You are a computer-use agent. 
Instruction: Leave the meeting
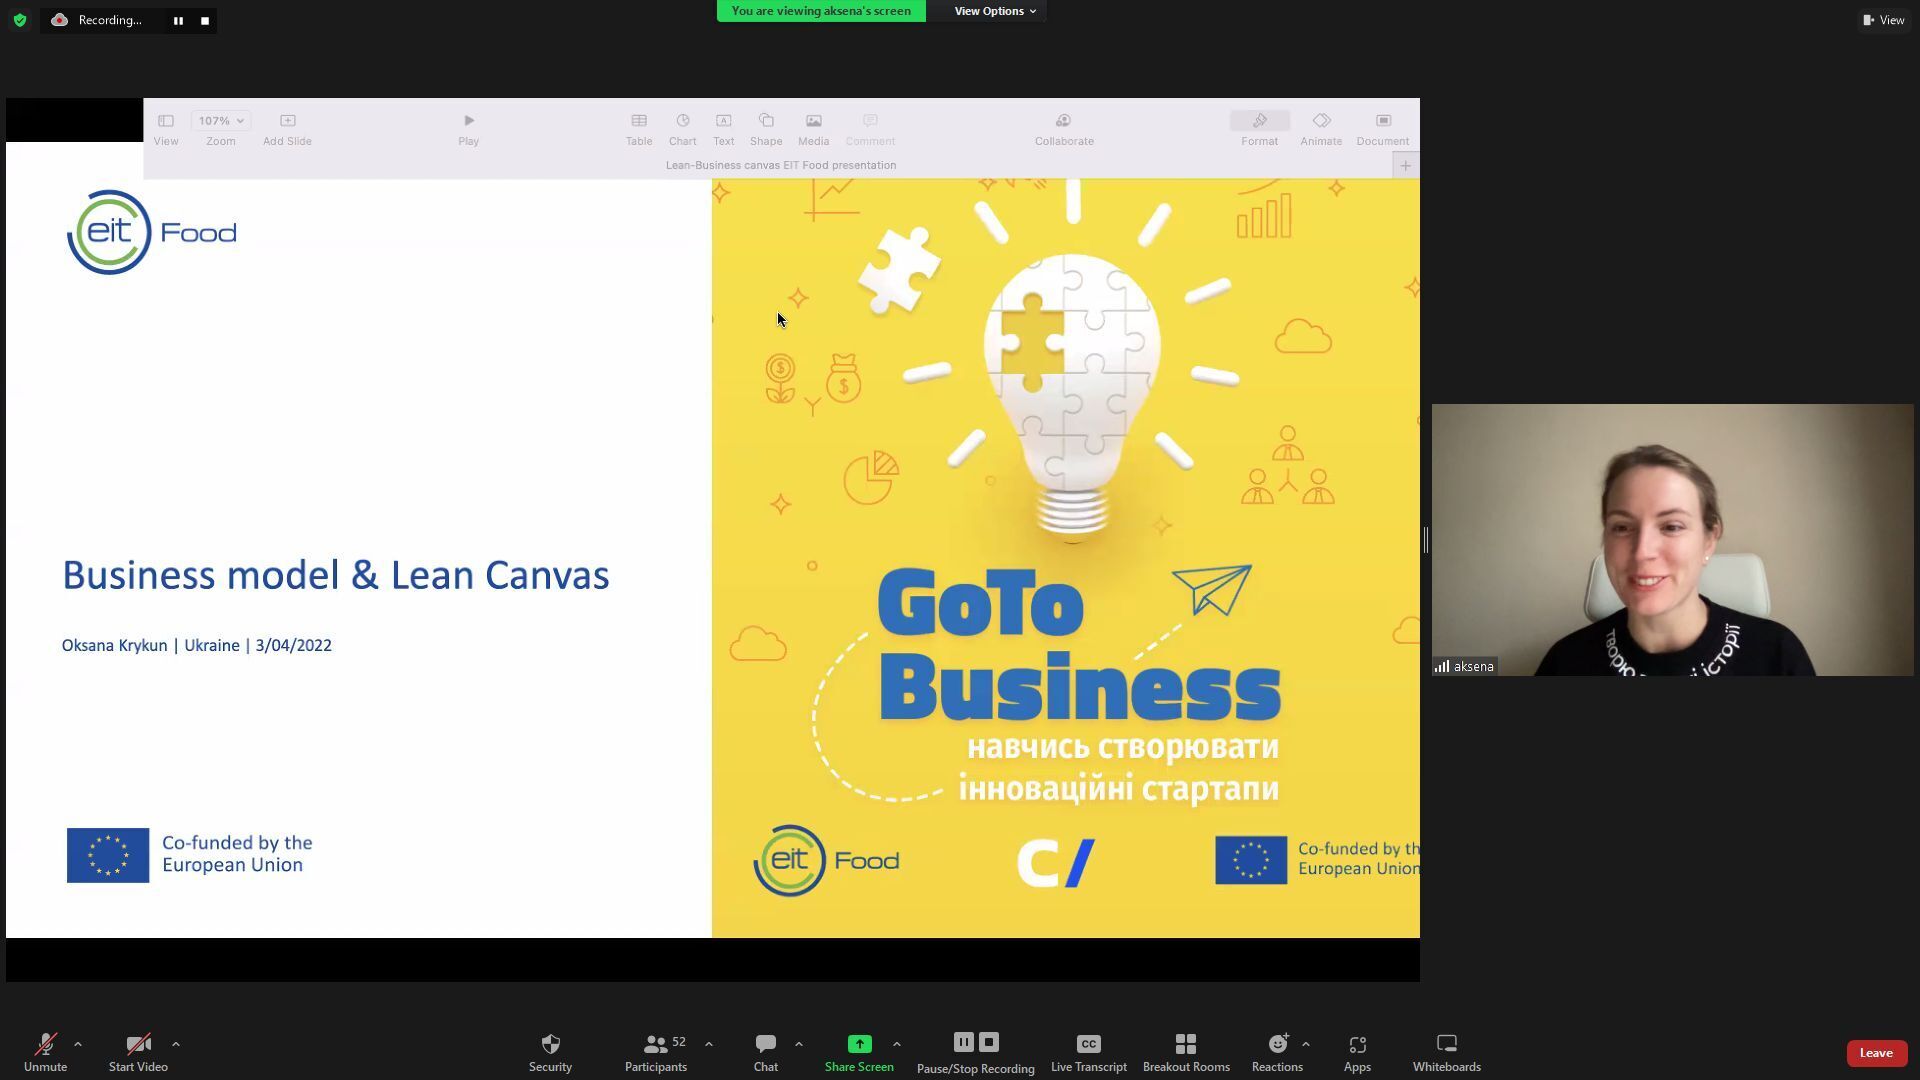(x=1876, y=1053)
